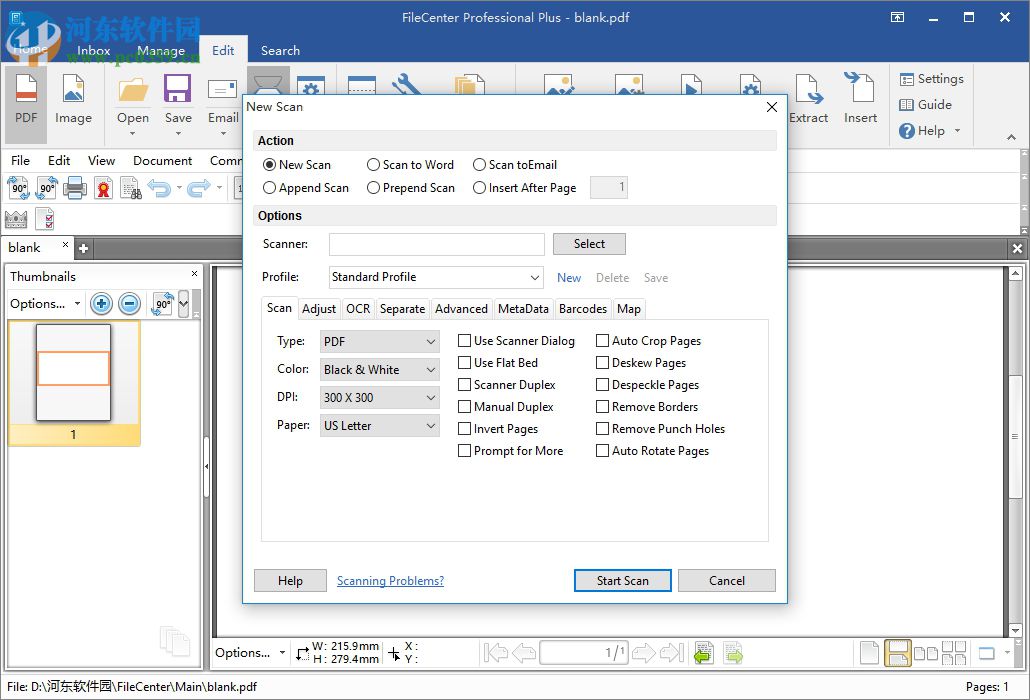Select the Scan to Word radio button
The image size is (1030, 700).
tap(374, 165)
